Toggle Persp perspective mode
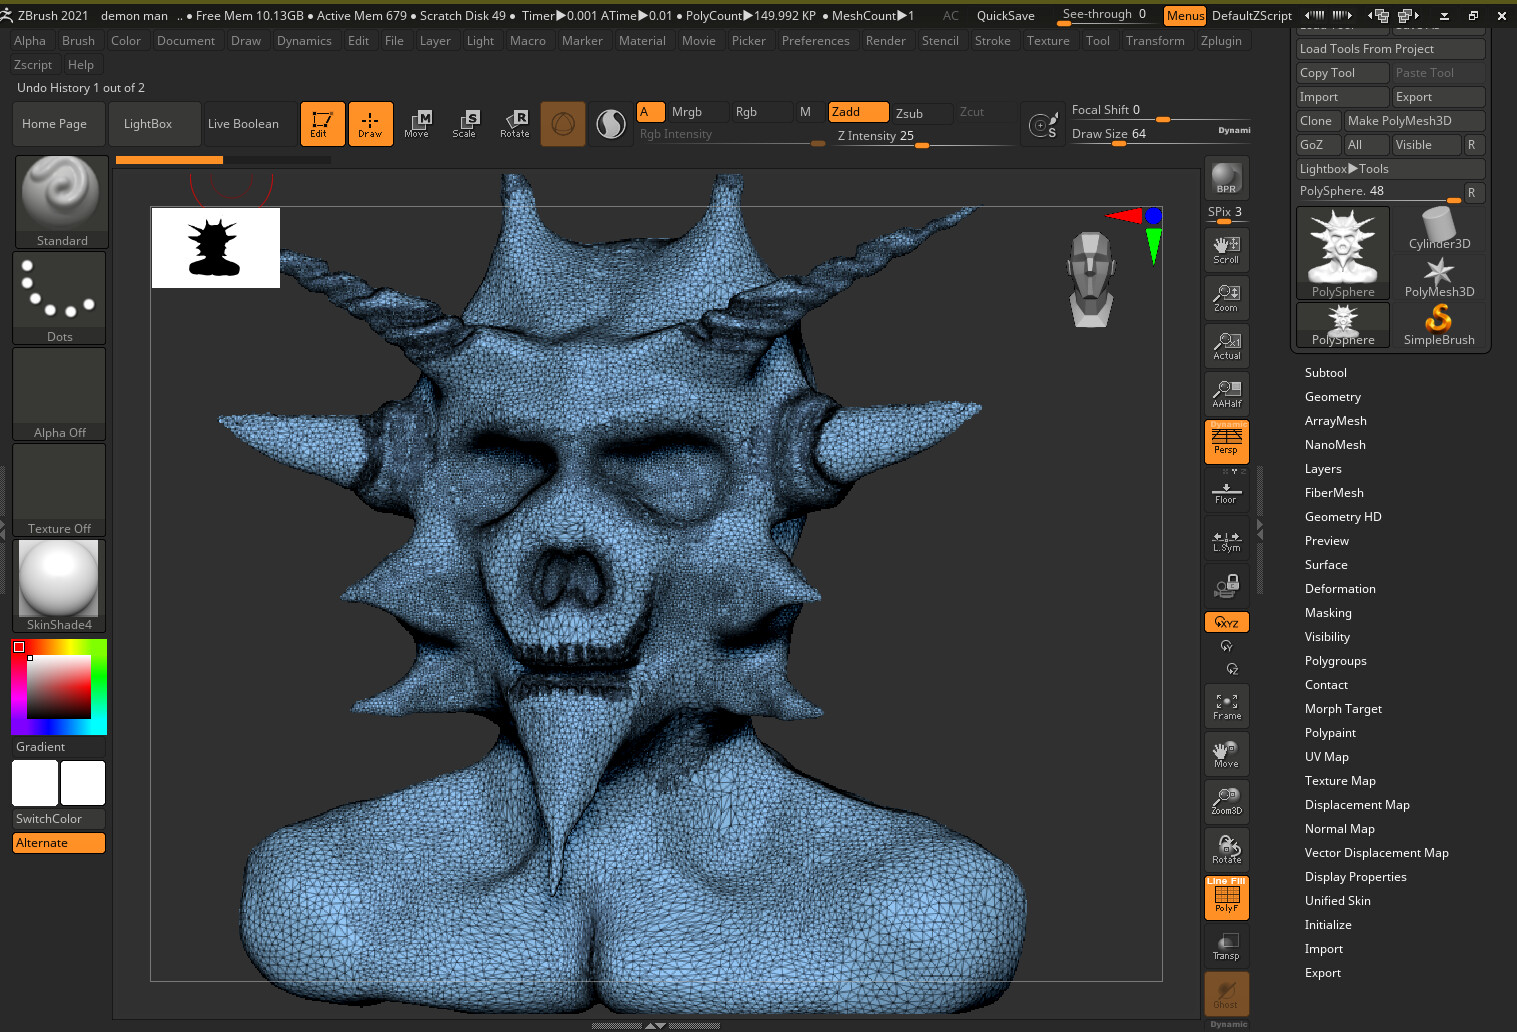This screenshot has height=1032, width=1517. tap(1226, 441)
